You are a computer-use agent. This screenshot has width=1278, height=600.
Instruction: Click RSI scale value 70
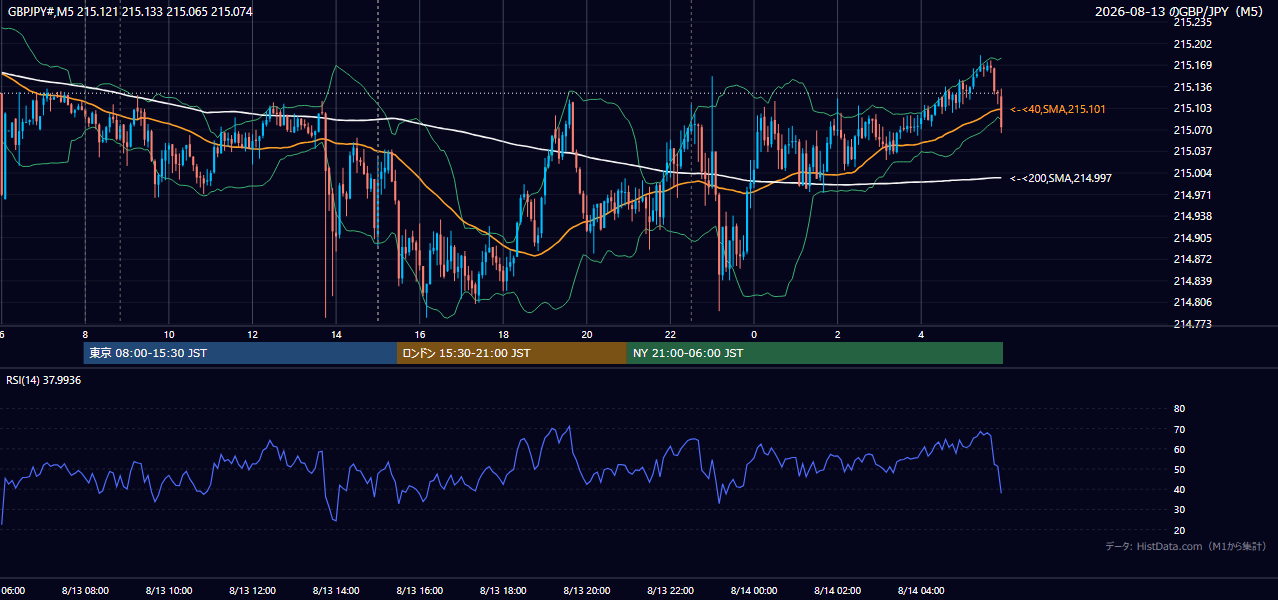click(x=1179, y=430)
